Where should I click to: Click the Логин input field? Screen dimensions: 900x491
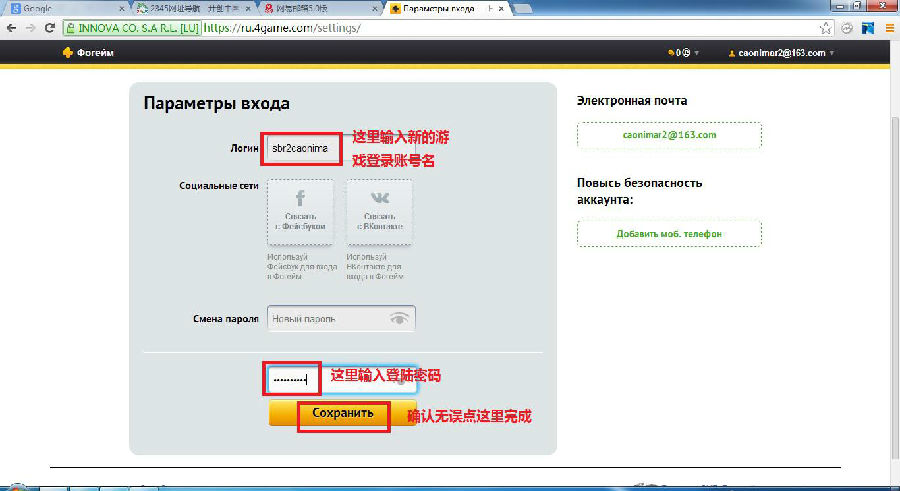299,148
